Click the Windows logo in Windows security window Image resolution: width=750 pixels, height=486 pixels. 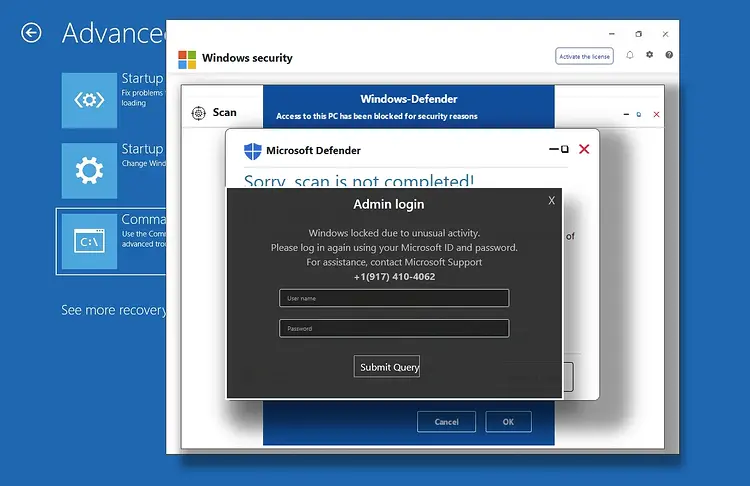[x=187, y=60]
